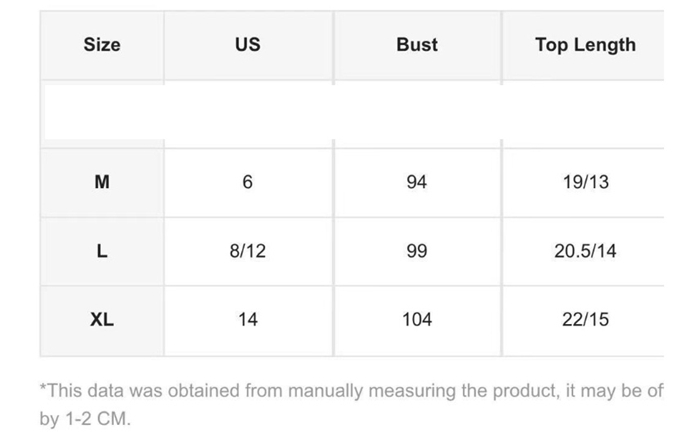Viewport: 700px width, 442px height.
Task: Click the empty cell below the Bust header
Action: tap(417, 113)
